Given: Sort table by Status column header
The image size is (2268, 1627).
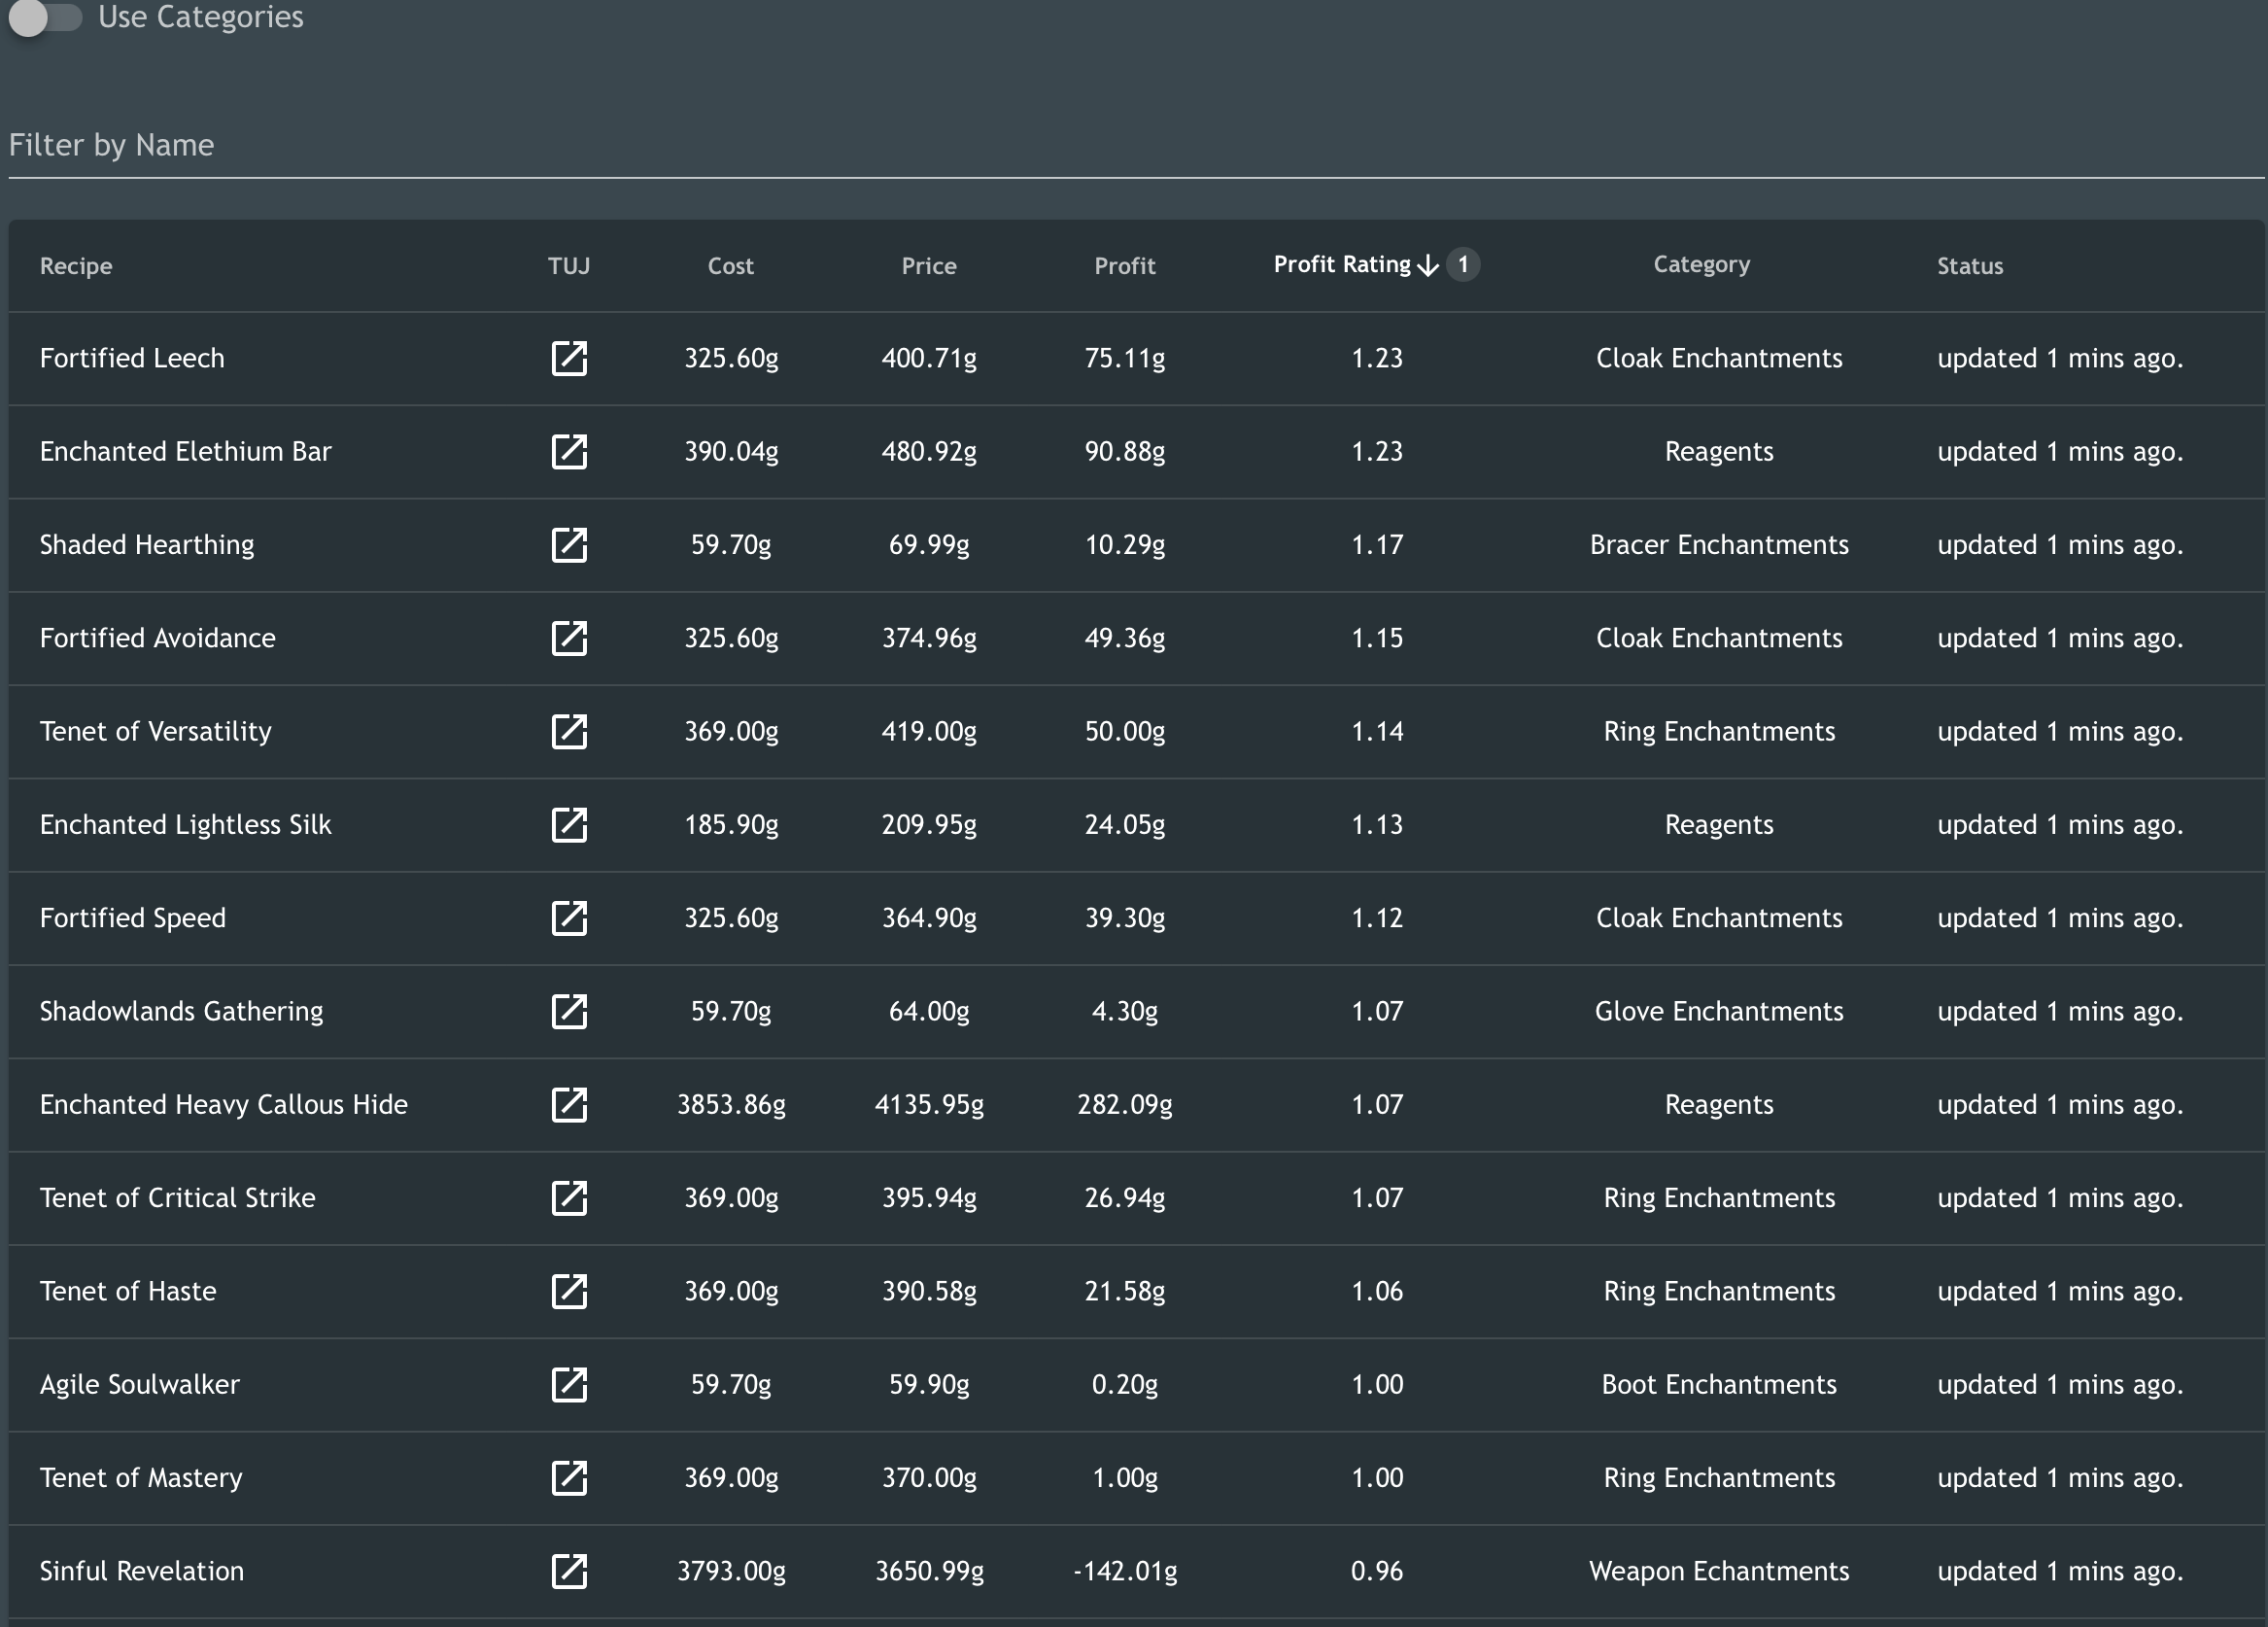Looking at the screenshot, I should [x=1970, y=266].
